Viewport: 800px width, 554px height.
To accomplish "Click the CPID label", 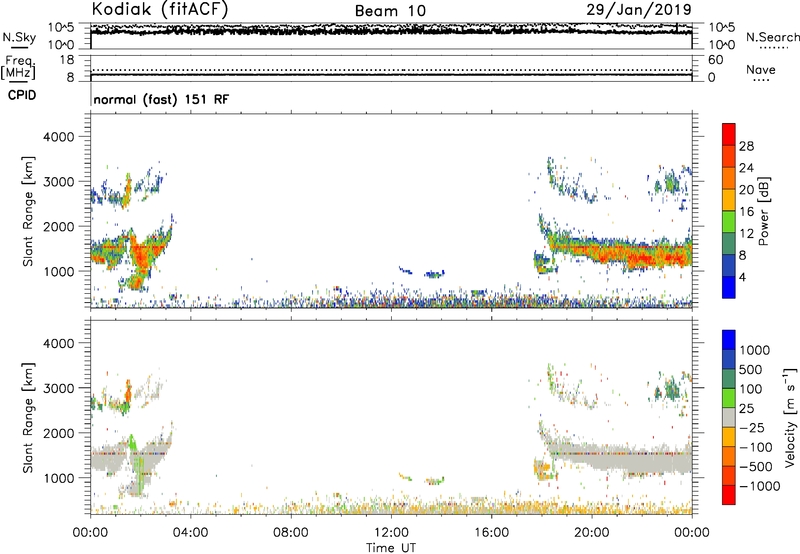I will (22, 95).
